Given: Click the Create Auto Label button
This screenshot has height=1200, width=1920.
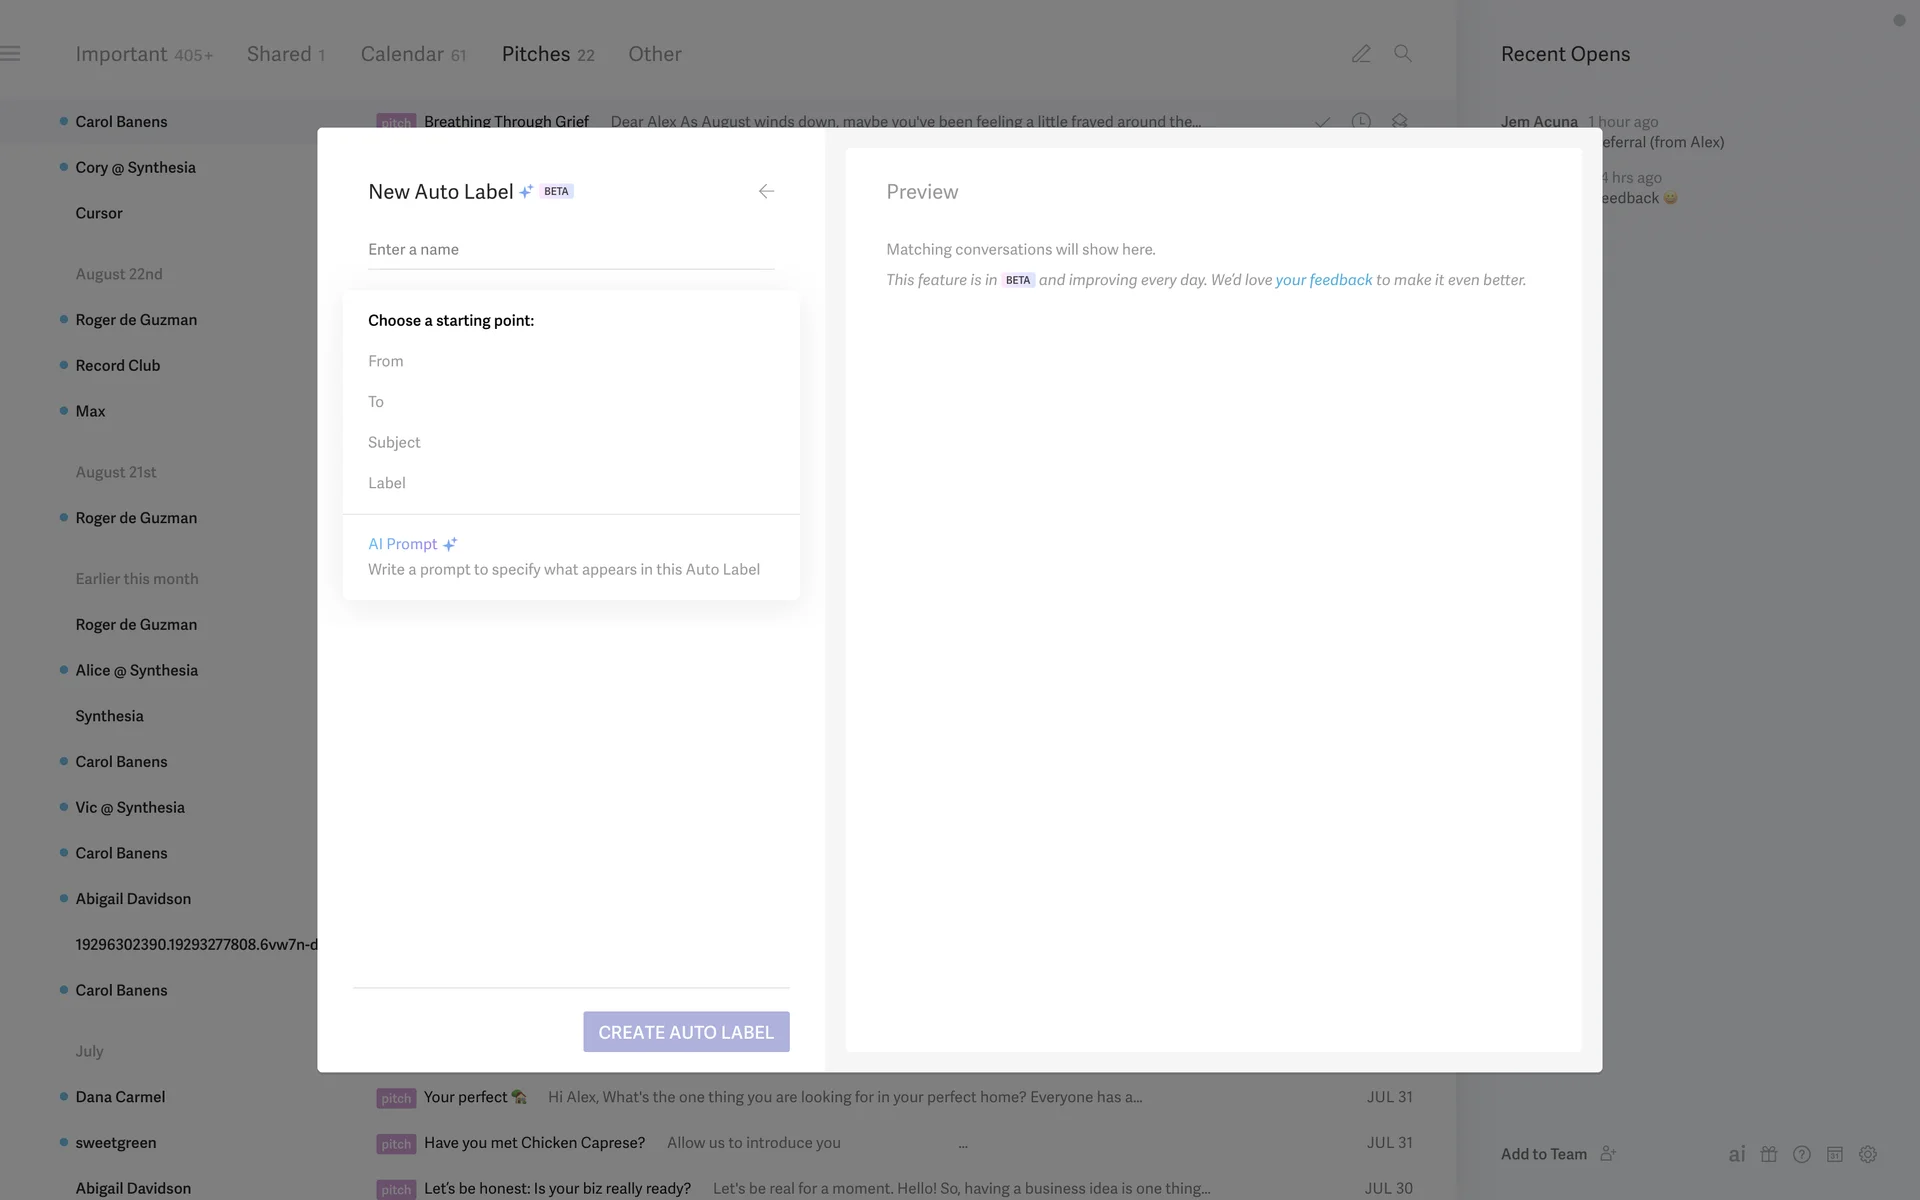Looking at the screenshot, I should point(686,1032).
